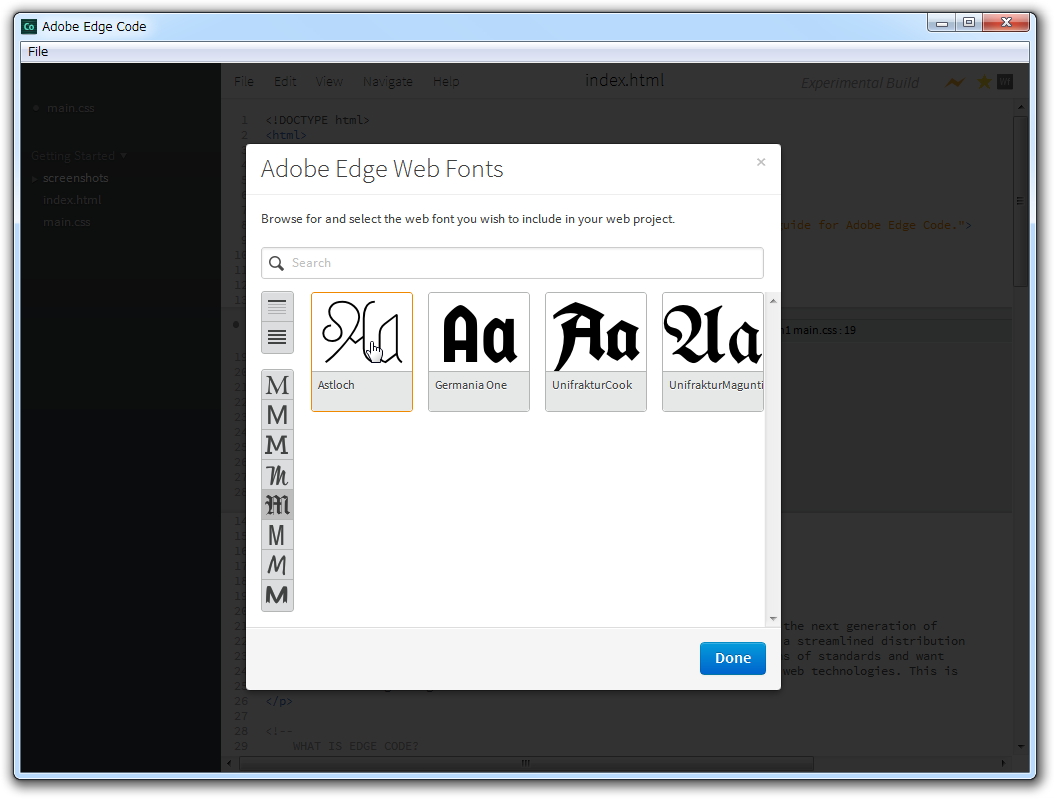Open the Navigate menu
The height and width of the screenshot is (799, 1054).
pyautogui.click(x=388, y=81)
